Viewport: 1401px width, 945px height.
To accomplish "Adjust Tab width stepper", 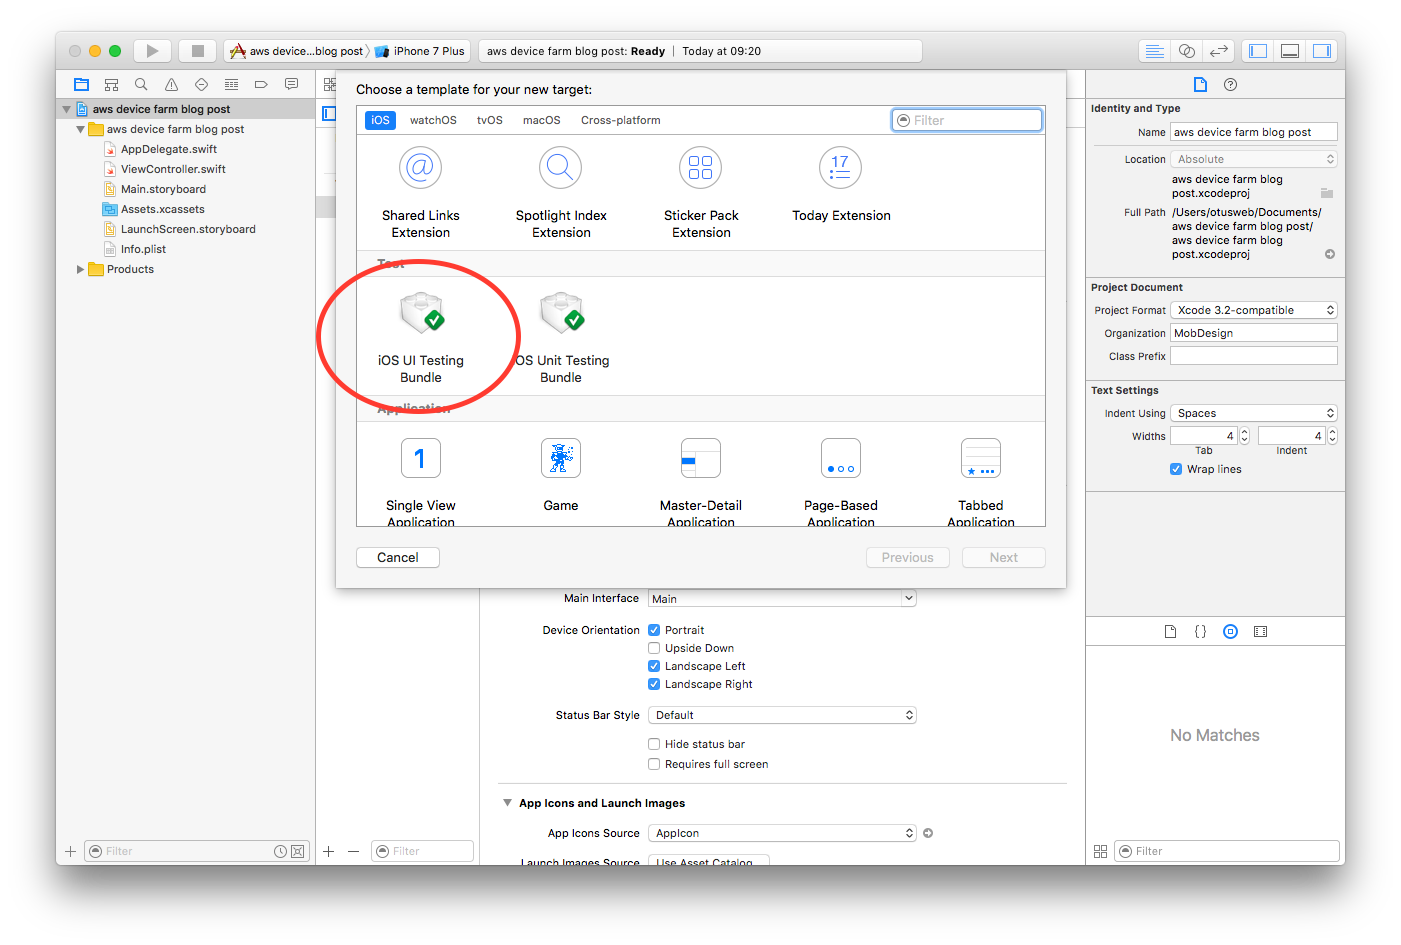I will (x=1244, y=436).
